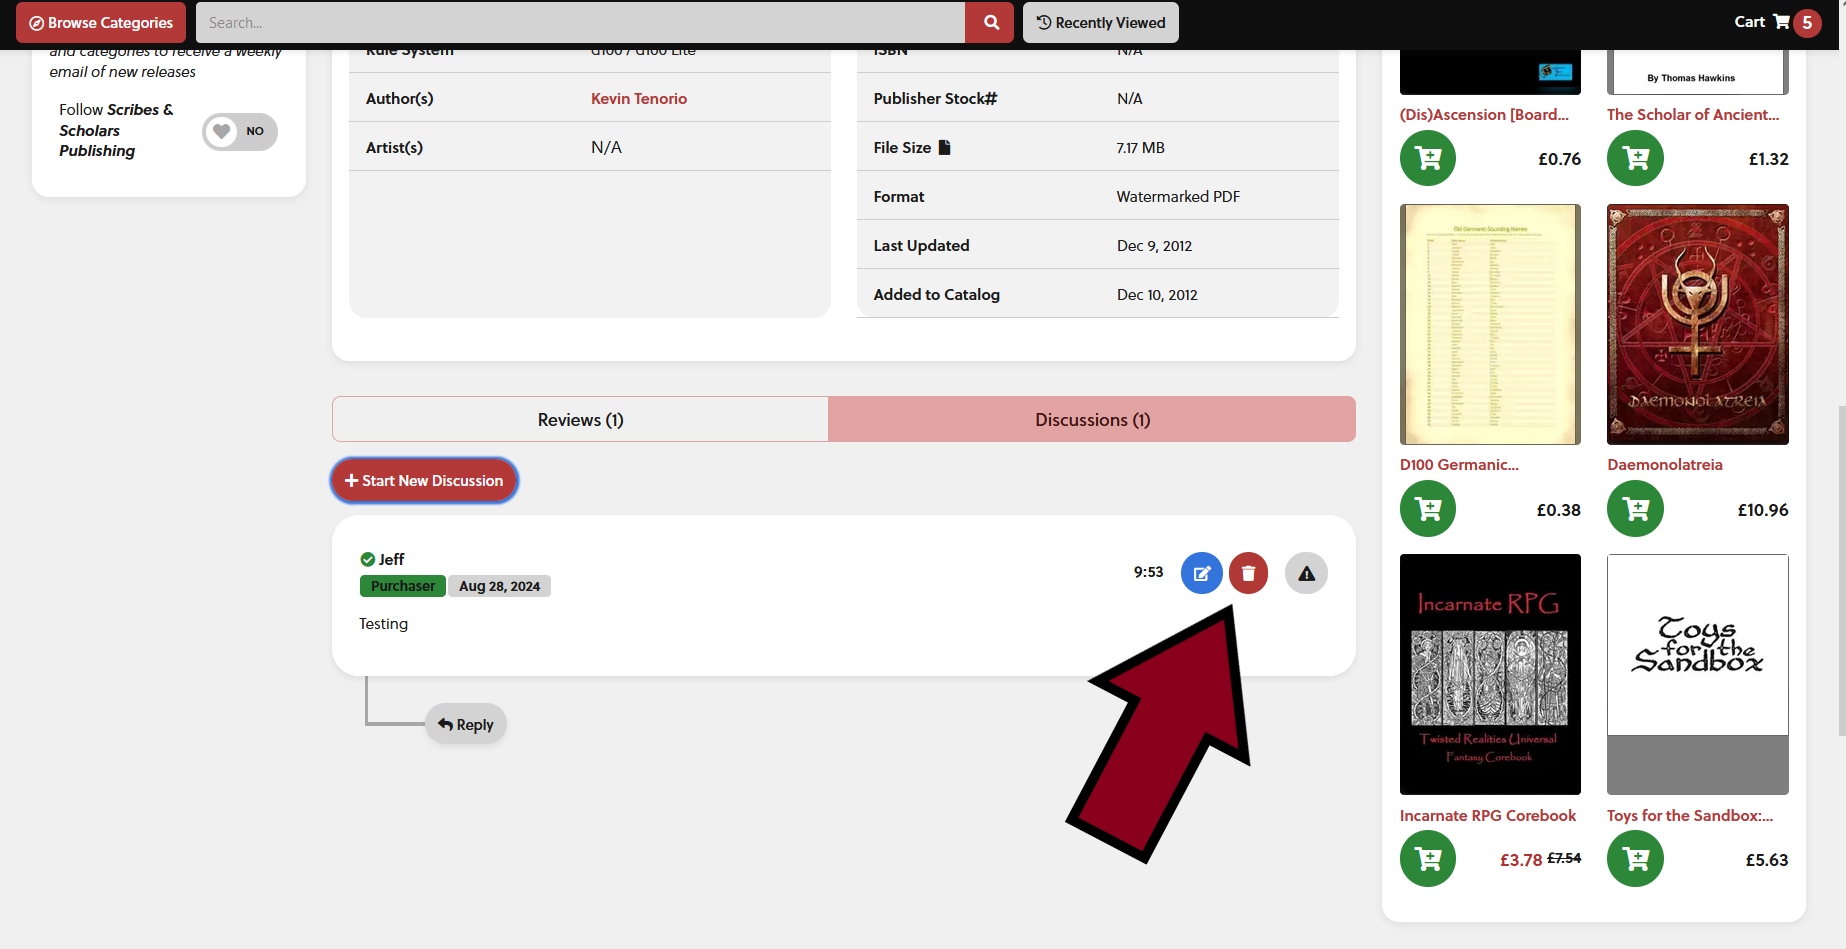The image size is (1846, 949).
Task: Open Browse Categories menu
Action: 101,22
